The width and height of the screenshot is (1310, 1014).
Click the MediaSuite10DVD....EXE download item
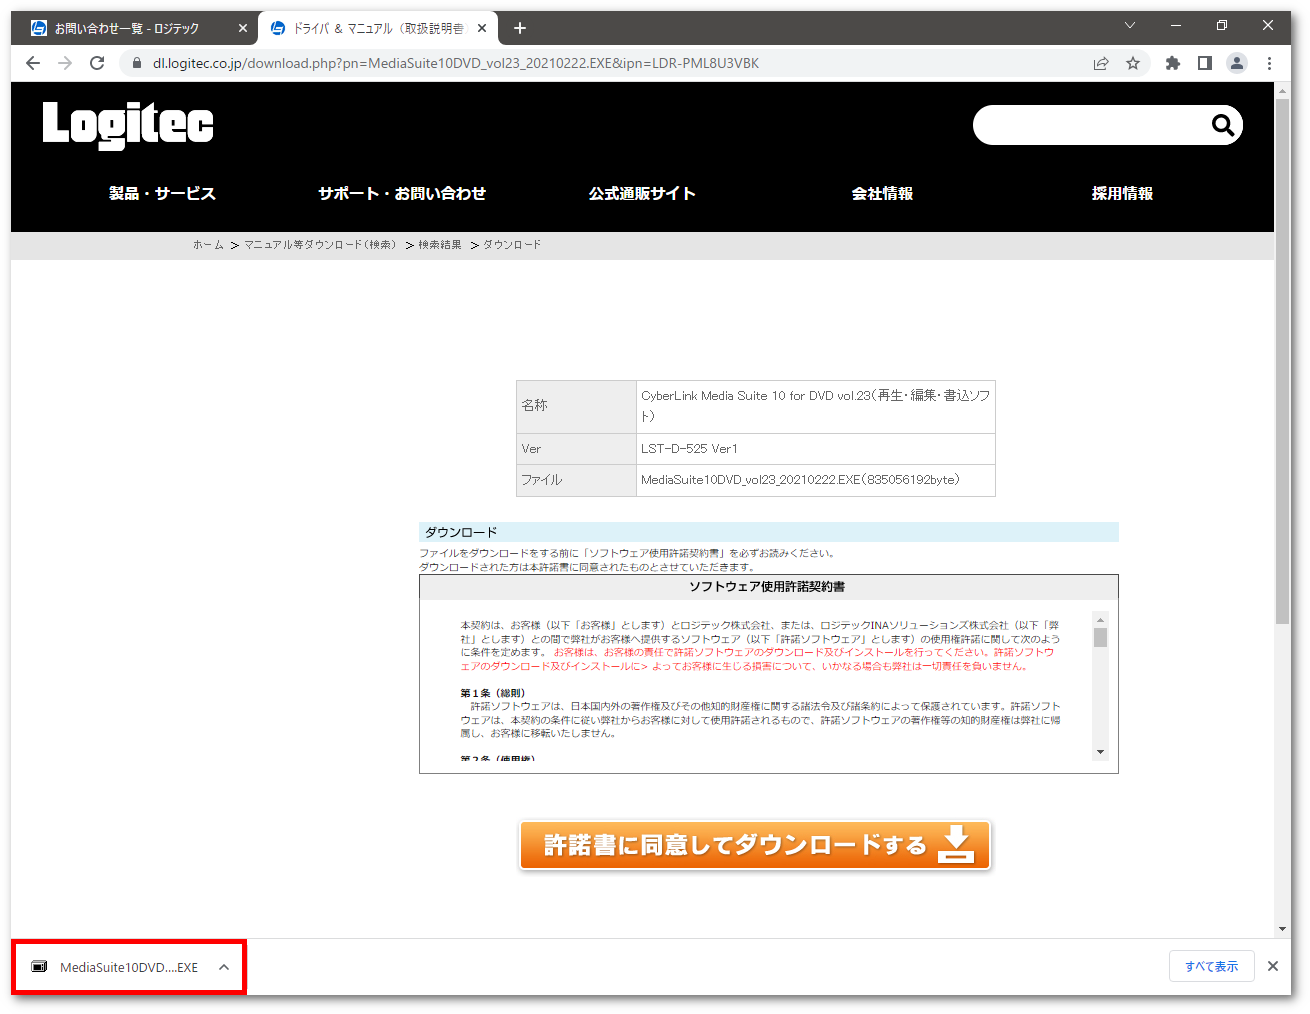click(x=129, y=967)
